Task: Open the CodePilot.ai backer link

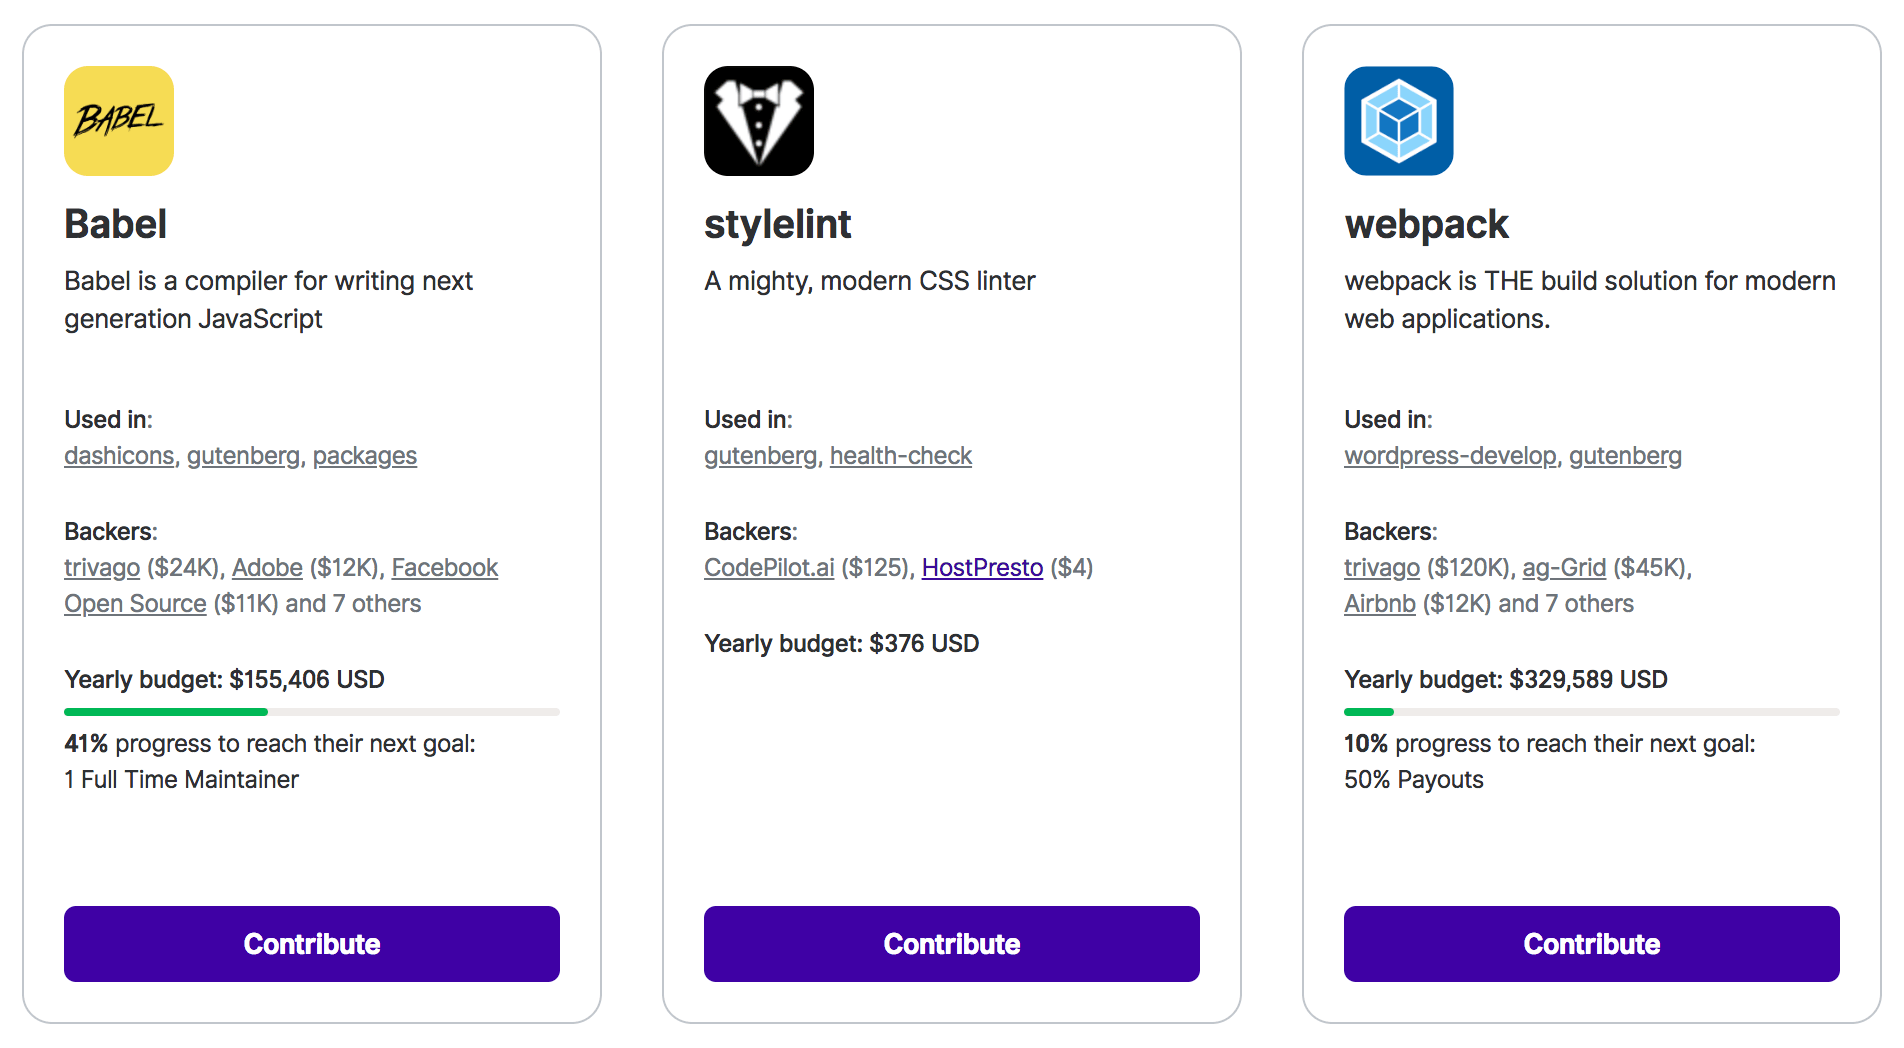Action: pos(769,568)
